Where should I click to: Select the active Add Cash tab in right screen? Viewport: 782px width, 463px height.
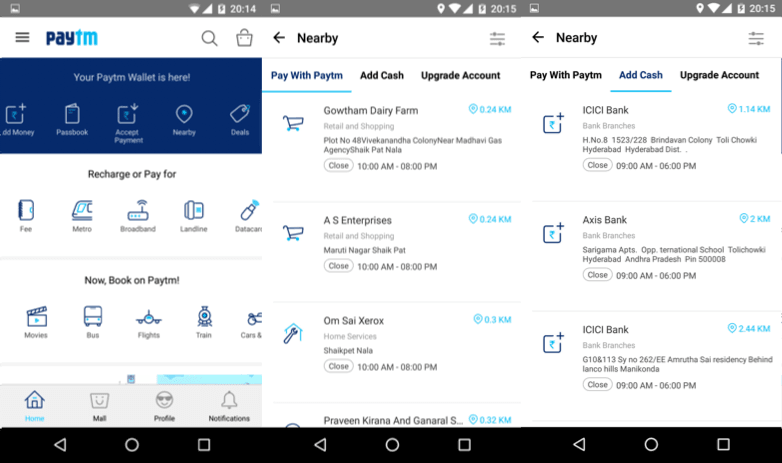[641, 75]
